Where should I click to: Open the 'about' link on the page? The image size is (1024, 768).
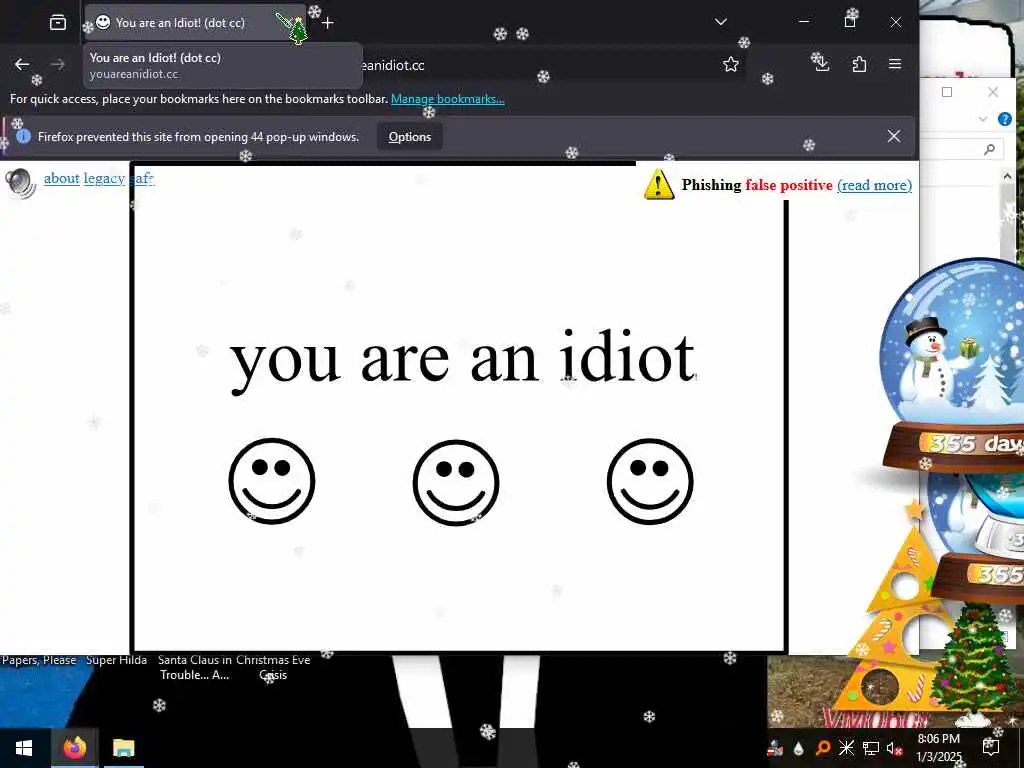click(x=62, y=178)
